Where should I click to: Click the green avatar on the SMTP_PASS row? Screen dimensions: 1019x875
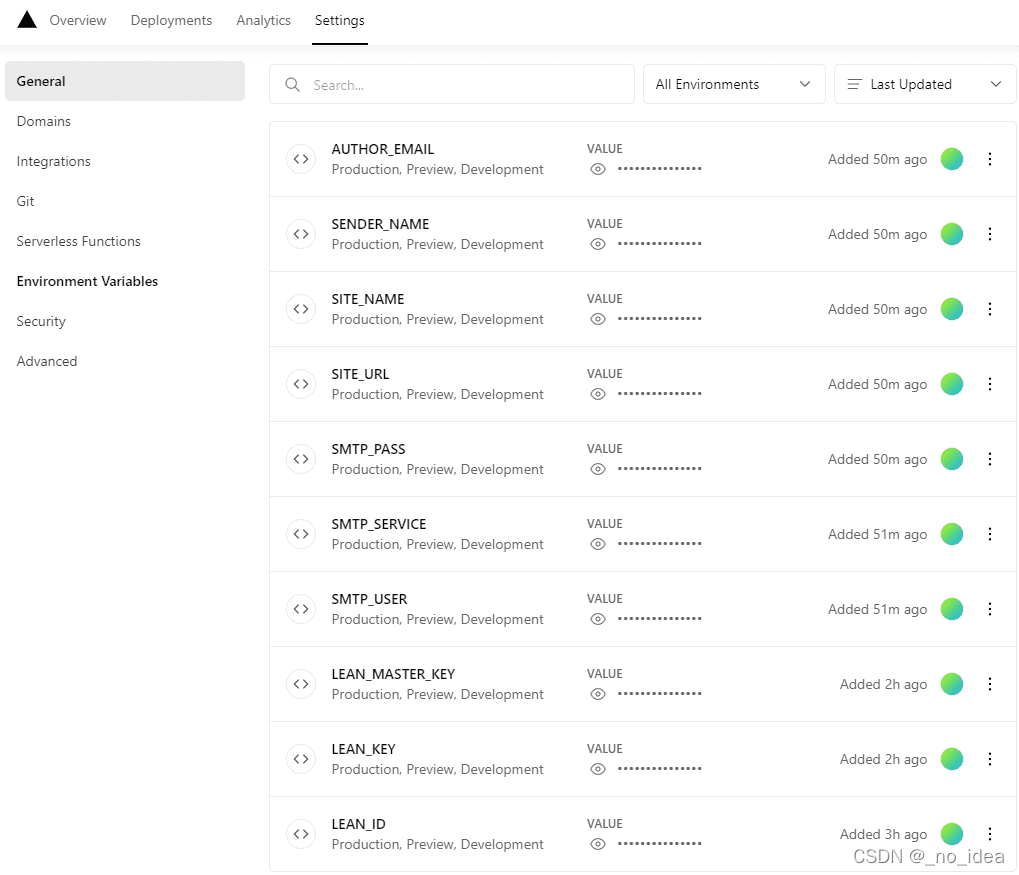[x=951, y=459]
